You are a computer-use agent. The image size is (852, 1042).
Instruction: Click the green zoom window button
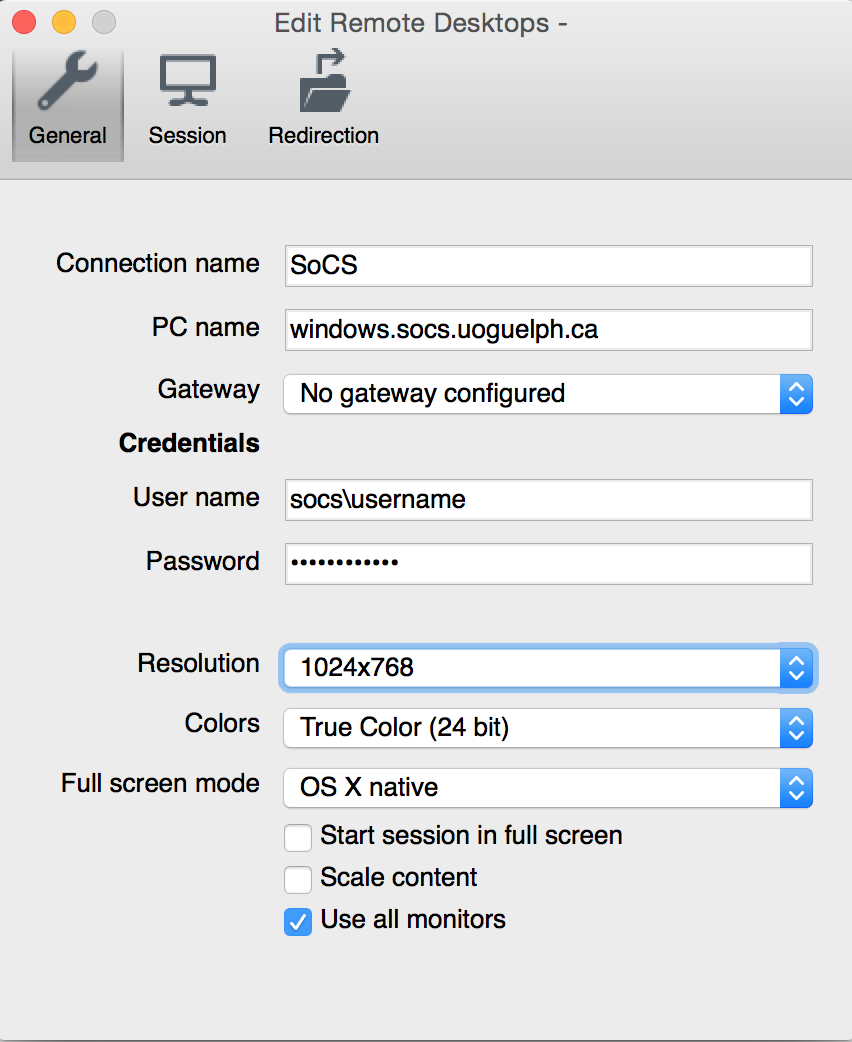point(103,21)
